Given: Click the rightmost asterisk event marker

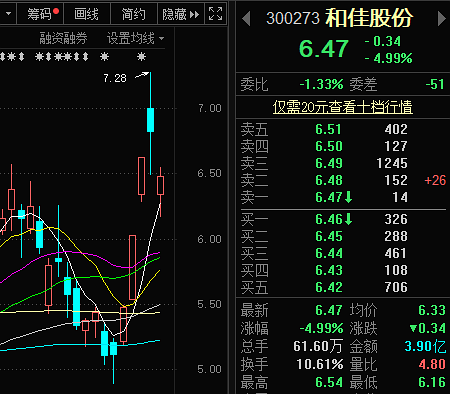Looking at the screenshot, I should tap(141, 57).
